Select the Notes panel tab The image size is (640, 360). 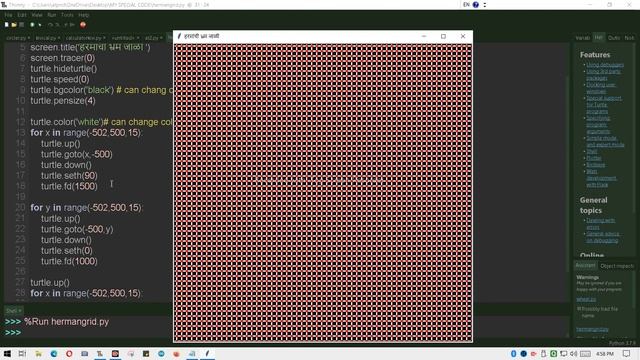click(x=629, y=38)
